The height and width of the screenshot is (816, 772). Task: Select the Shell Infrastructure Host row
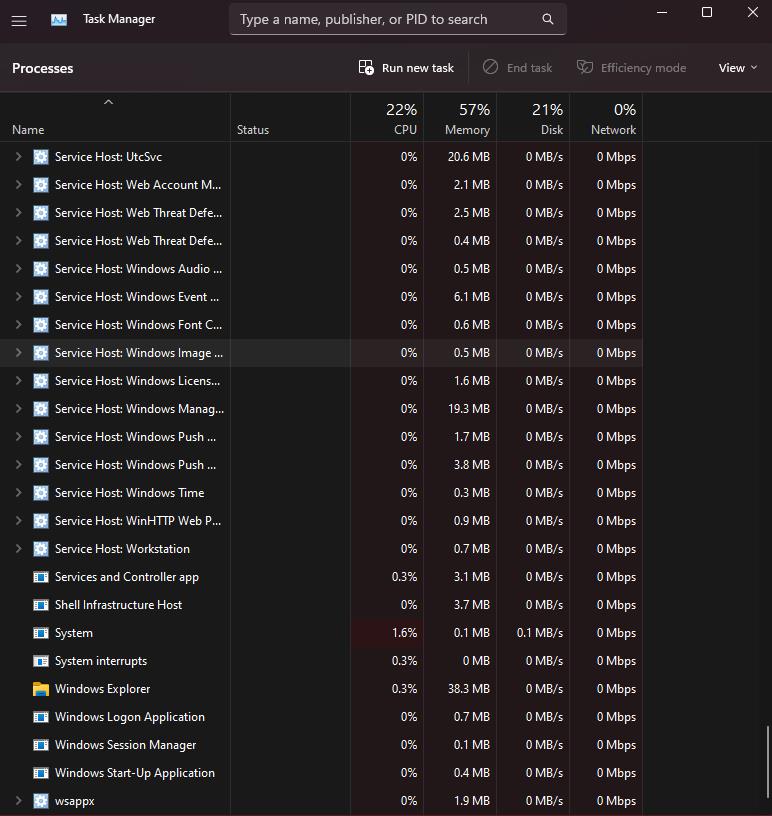pyautogui.click(x=321, y=605)
